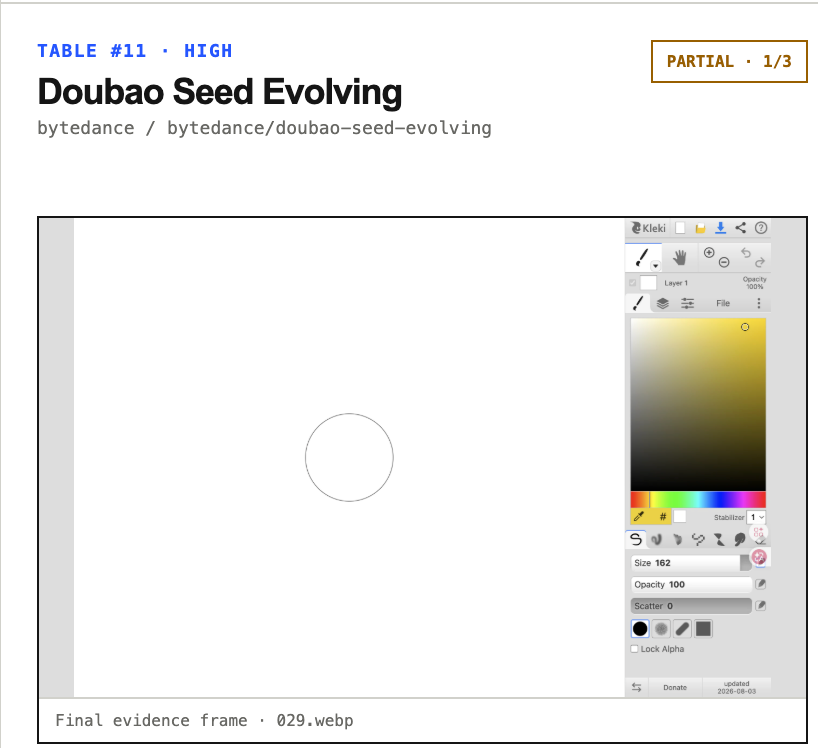Screen dimensions: 818x748
Task: Open the help question mark icon
Action: [761, 227]
